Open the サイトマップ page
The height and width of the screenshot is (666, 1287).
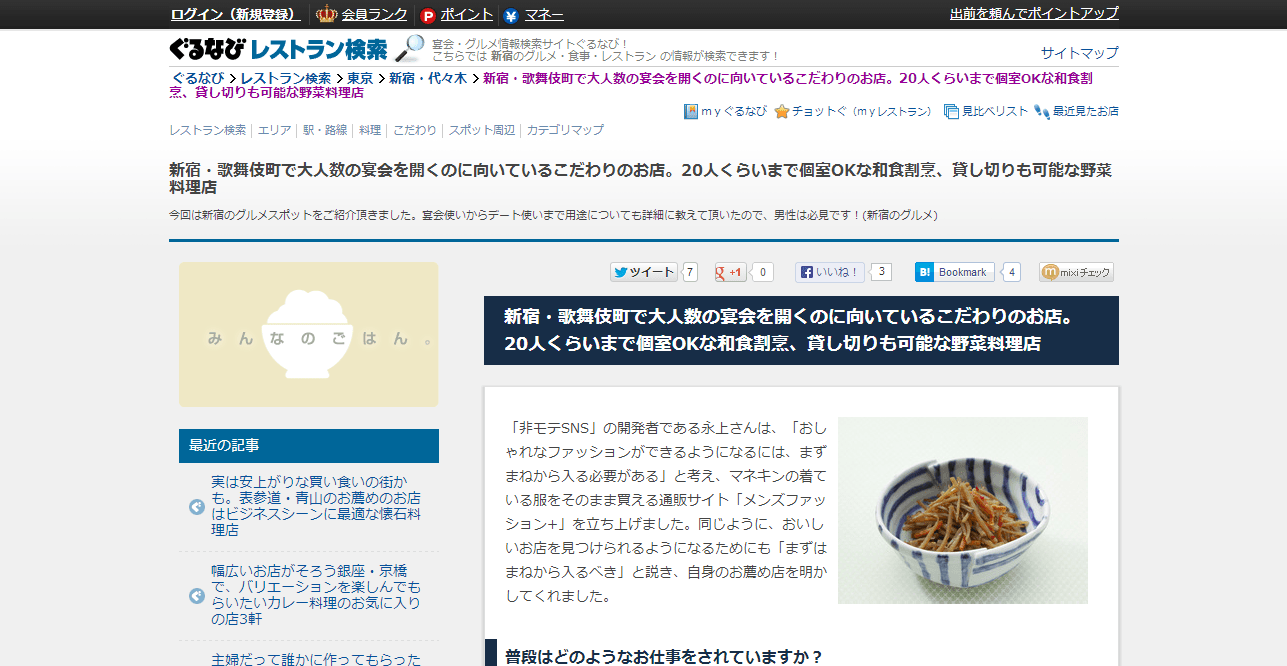pyautogui.click(x=1077, y=51)
